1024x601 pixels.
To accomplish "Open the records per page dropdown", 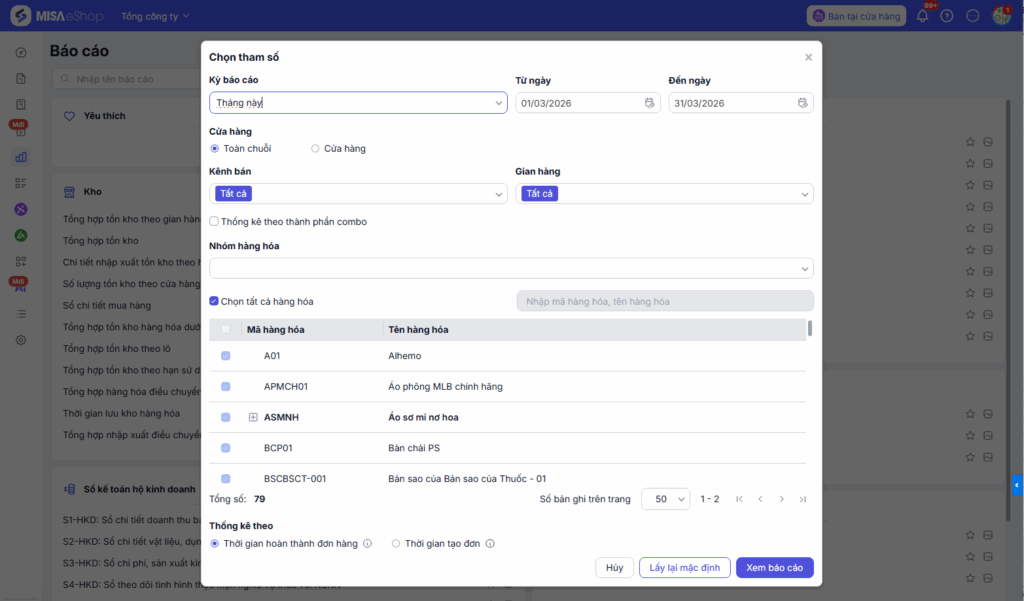I will [665, 499].
